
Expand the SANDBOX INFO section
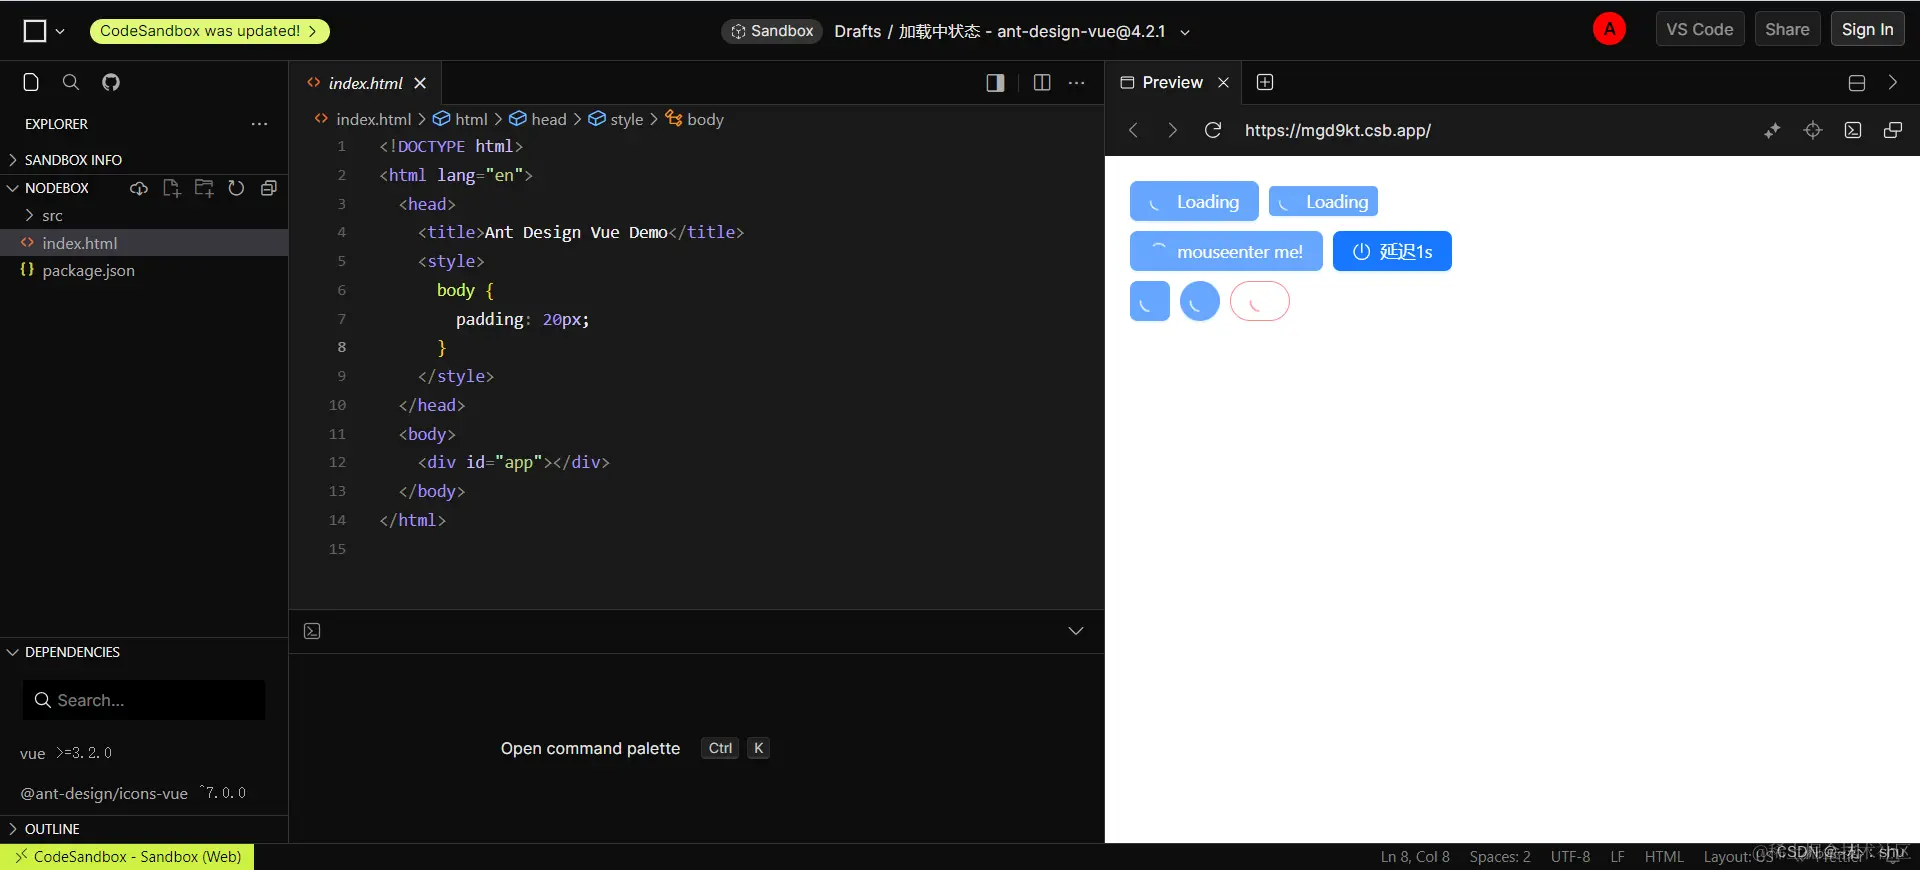[144, 160]
